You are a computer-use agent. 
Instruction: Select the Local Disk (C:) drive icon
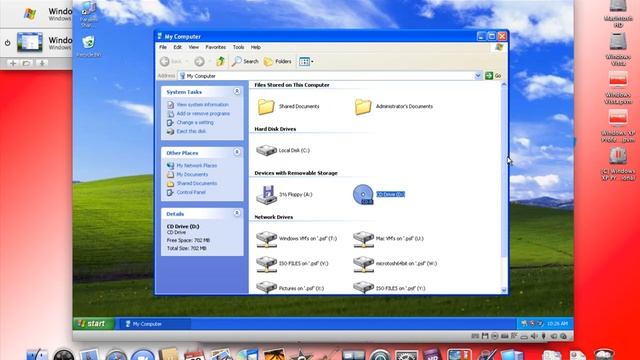[x=266, y=150]
